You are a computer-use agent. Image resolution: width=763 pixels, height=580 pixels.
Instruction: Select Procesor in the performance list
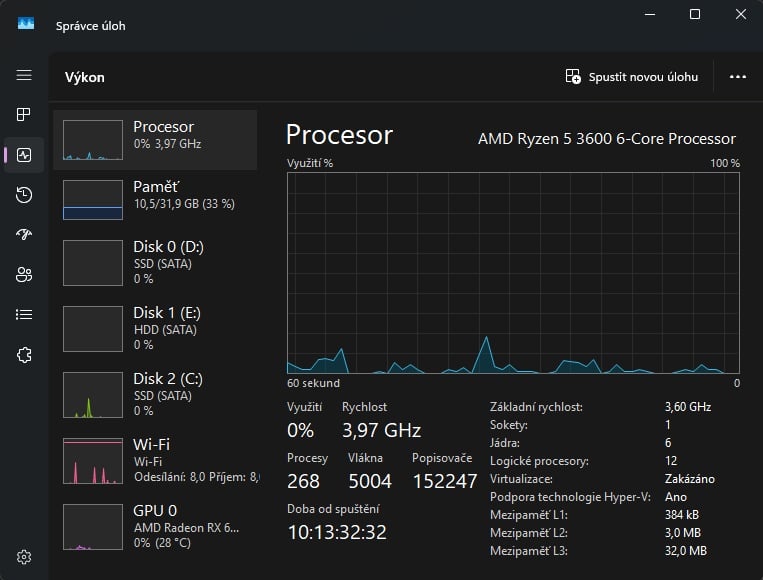(x=155, y=140)
